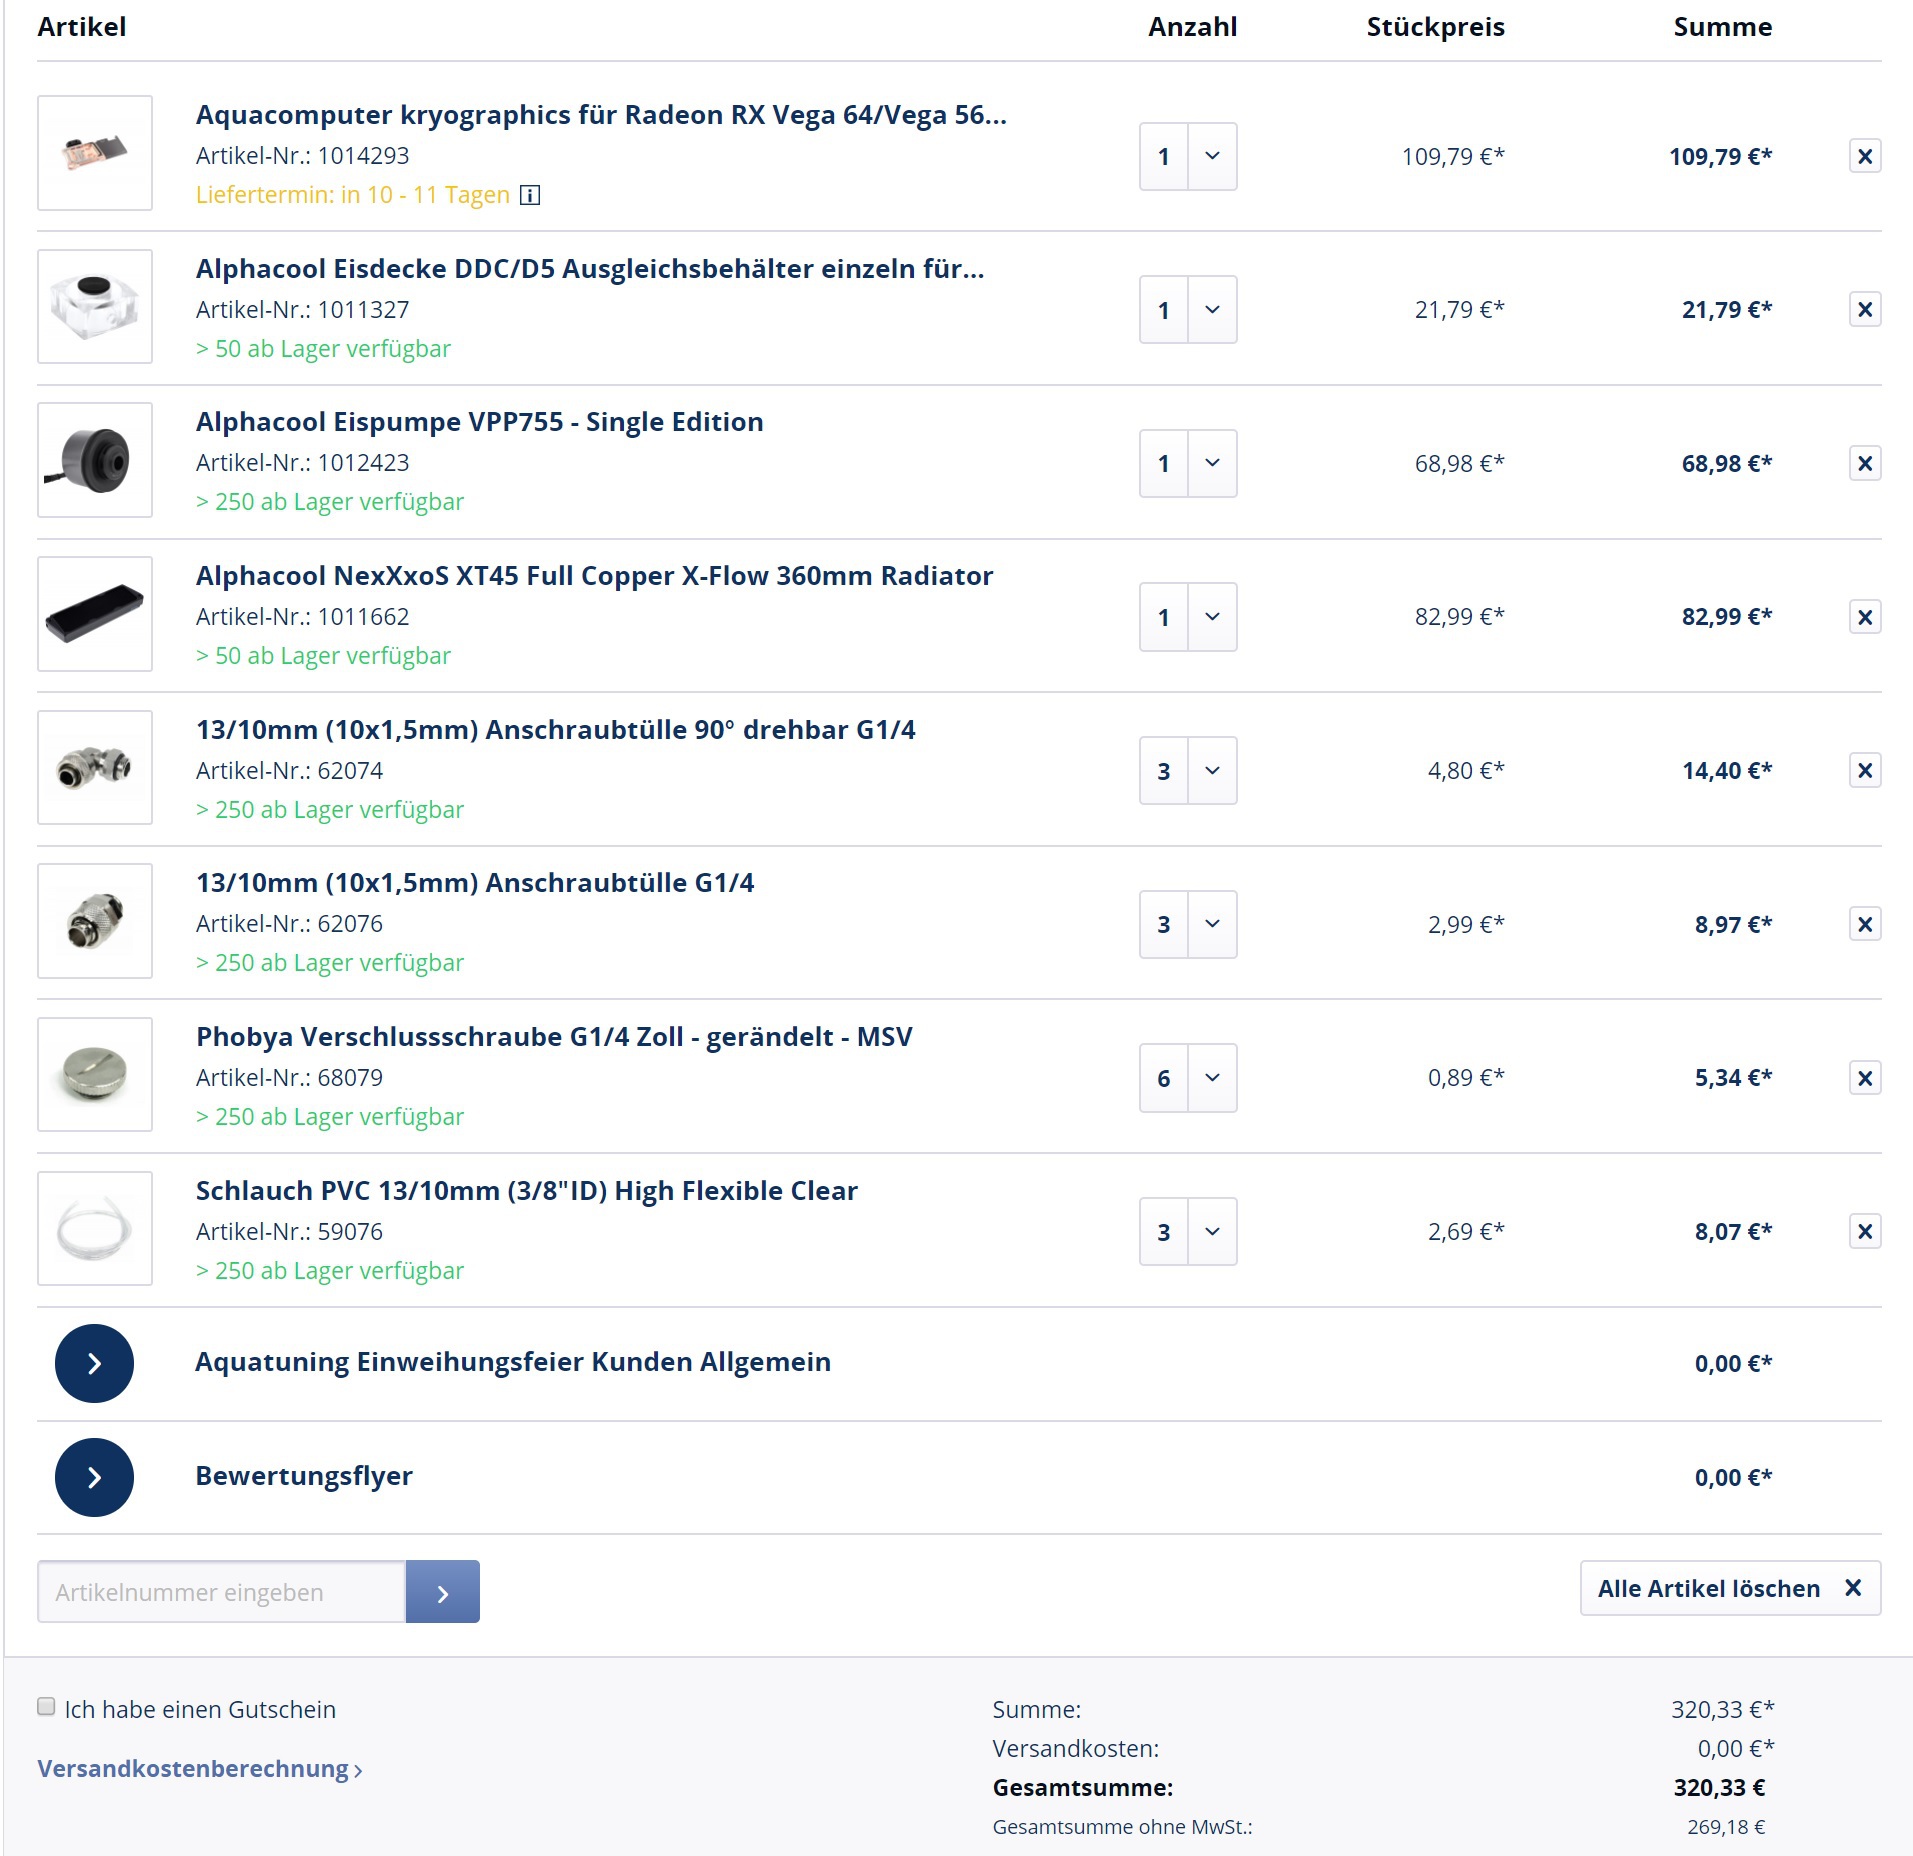
Task: Expand Aquatuning Einweihungsfeier circle arrow
Action: click(x=94, y=1363)
